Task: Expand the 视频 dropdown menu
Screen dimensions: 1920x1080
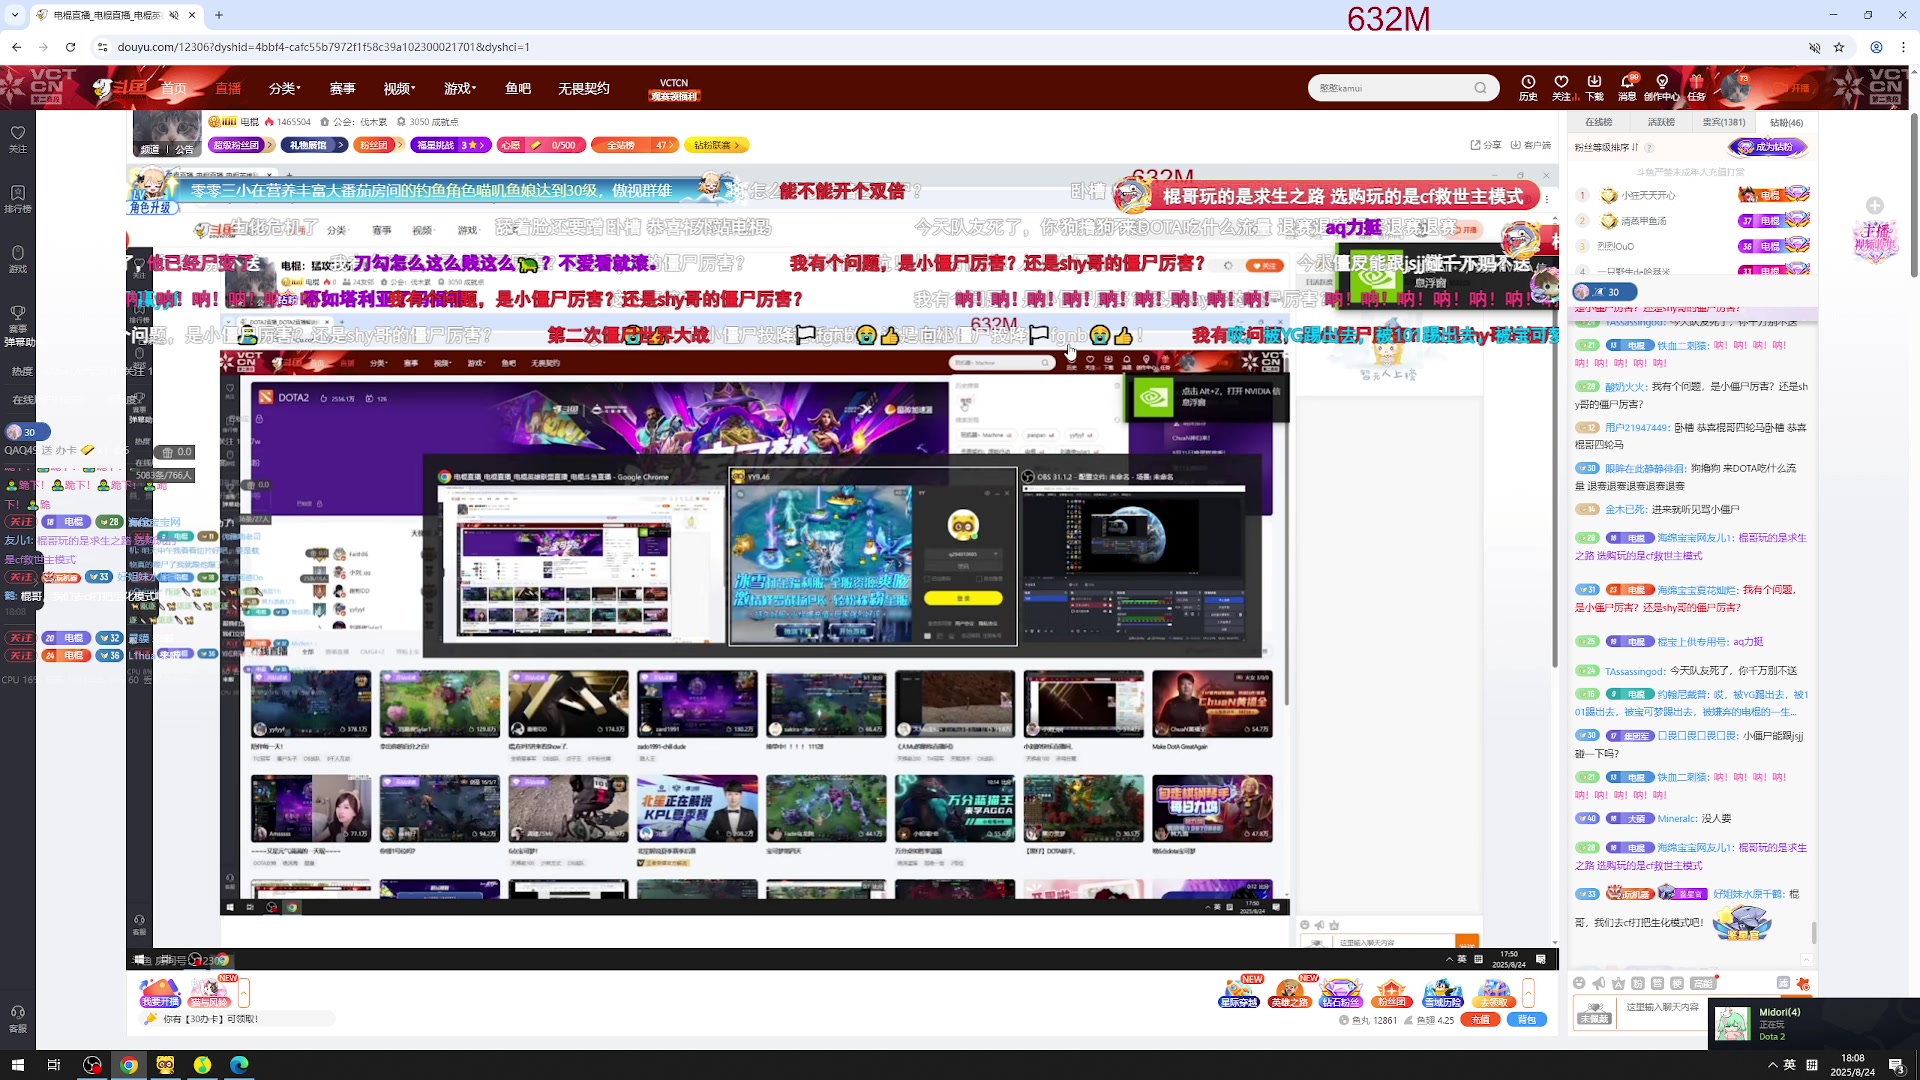Action: tap(399, 88)
